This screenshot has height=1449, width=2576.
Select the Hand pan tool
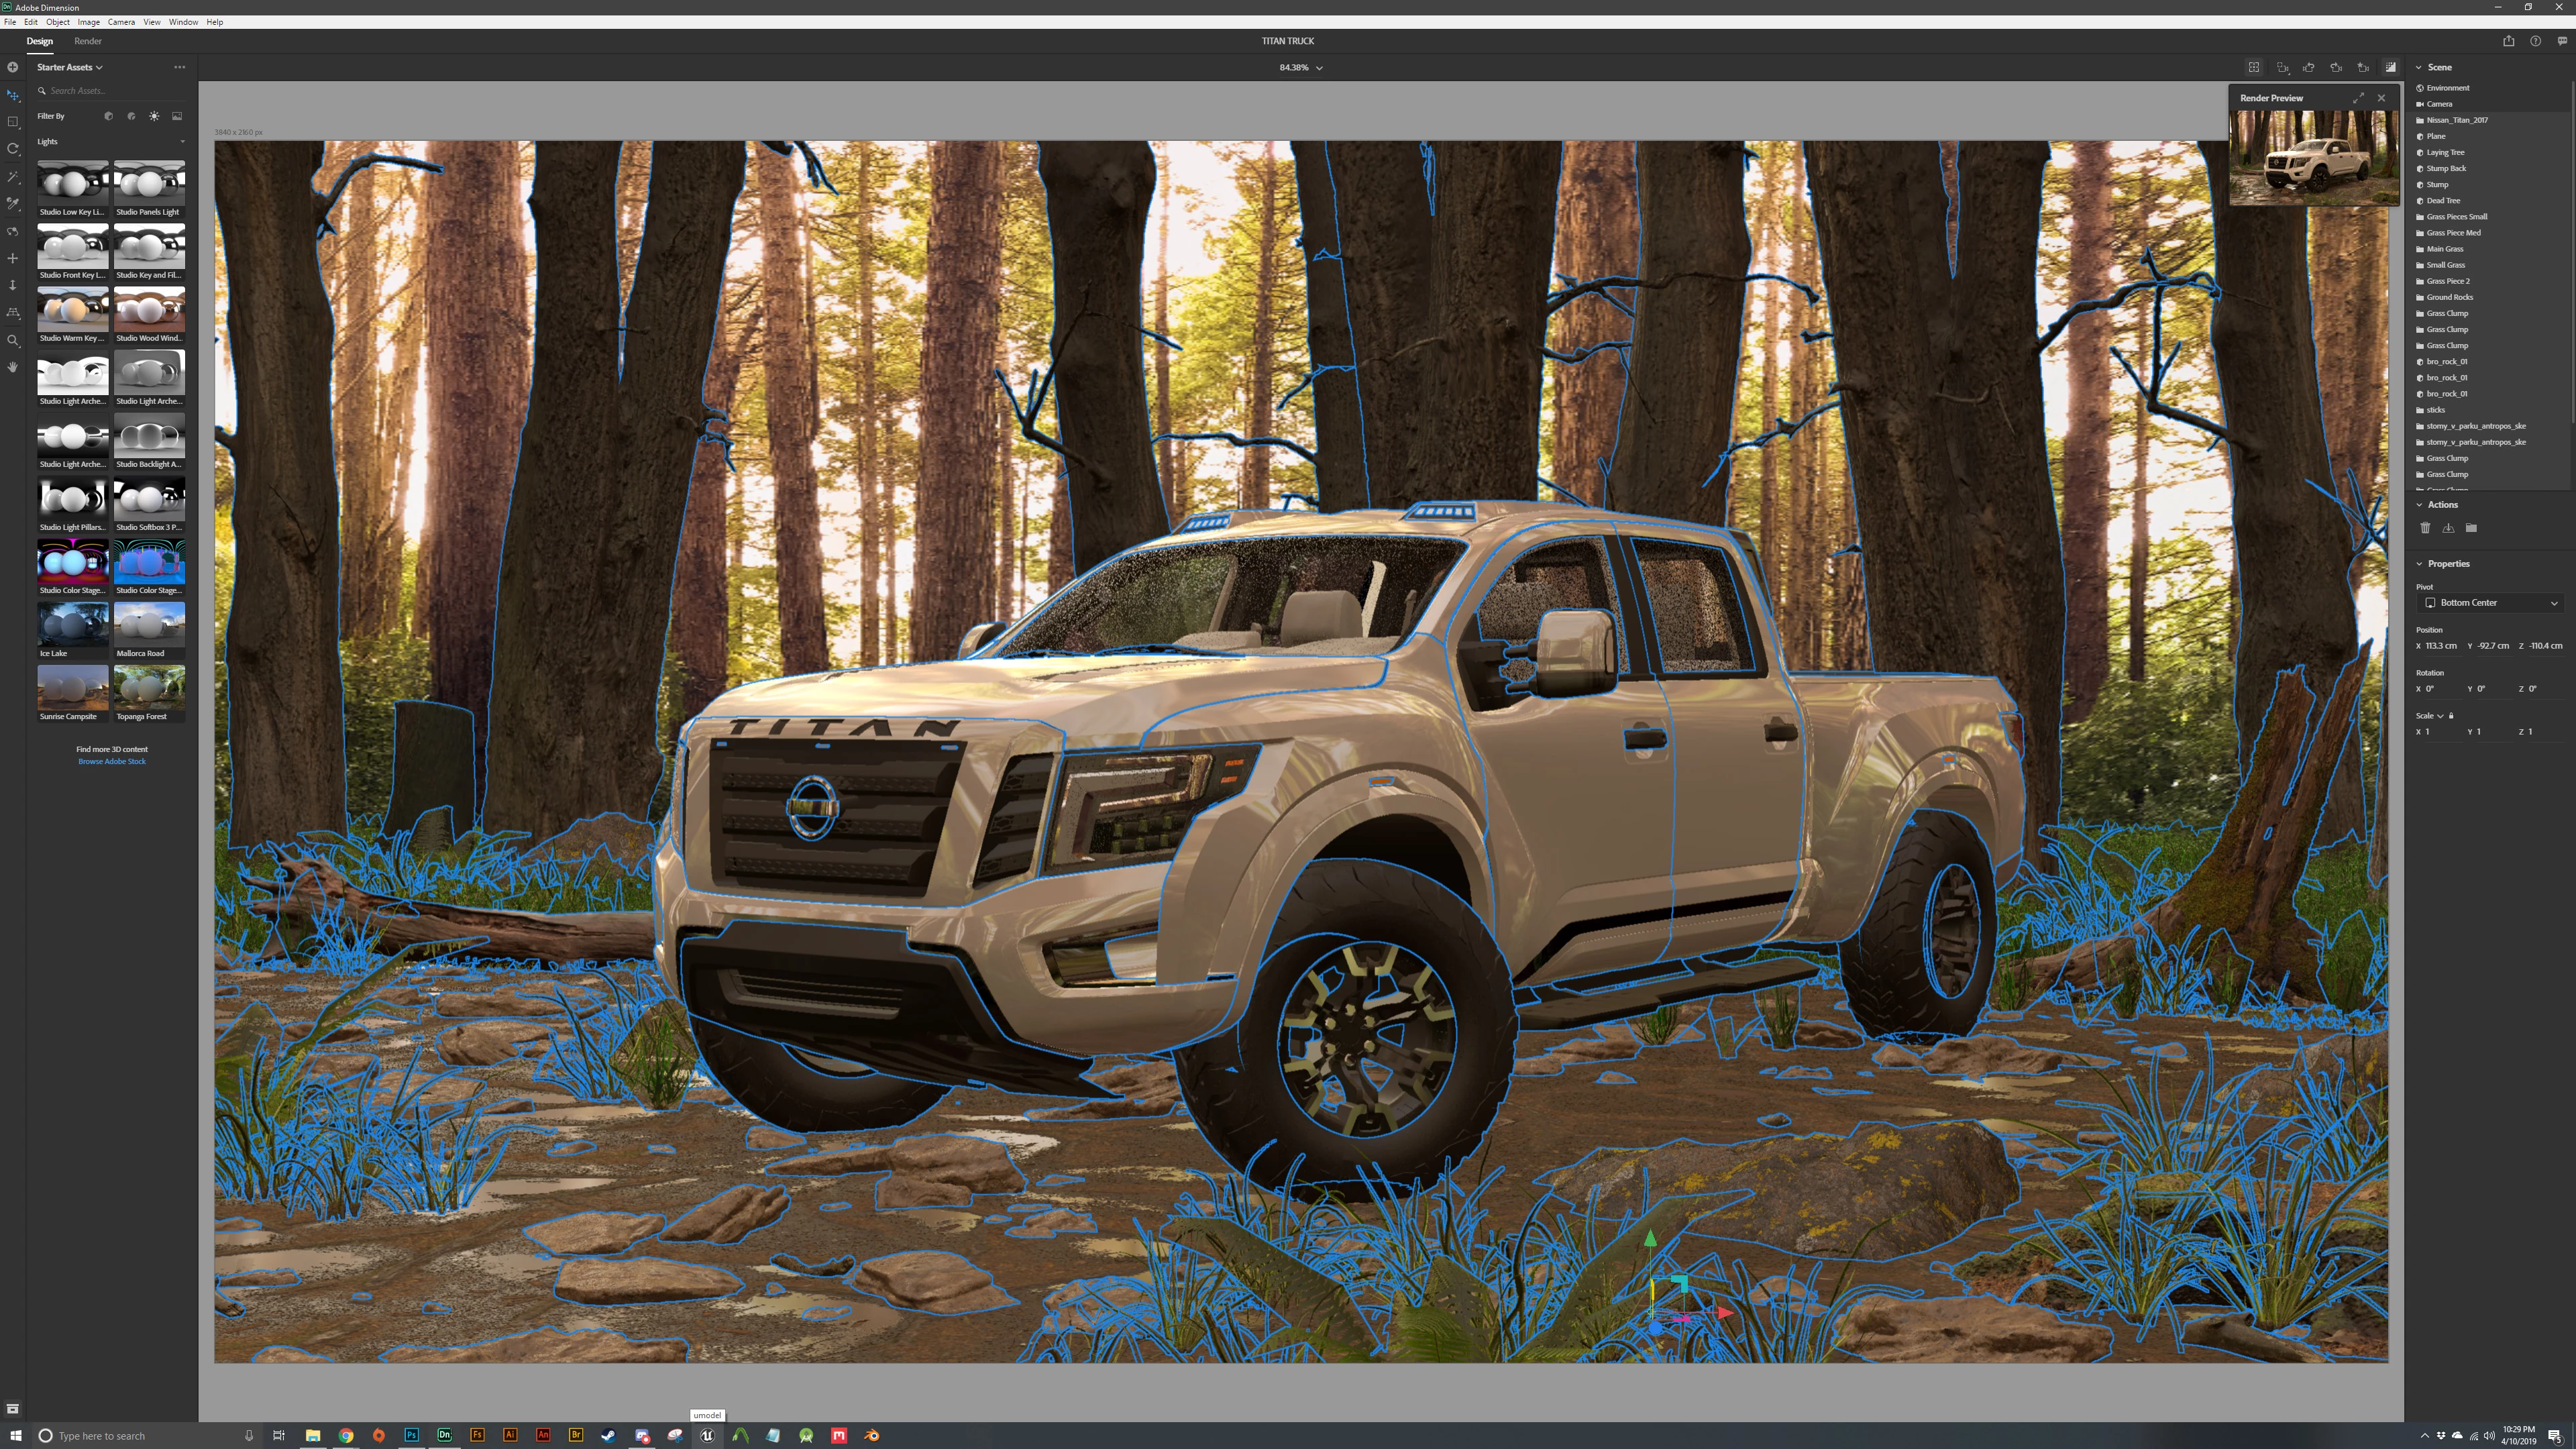(x=13, y=367)
